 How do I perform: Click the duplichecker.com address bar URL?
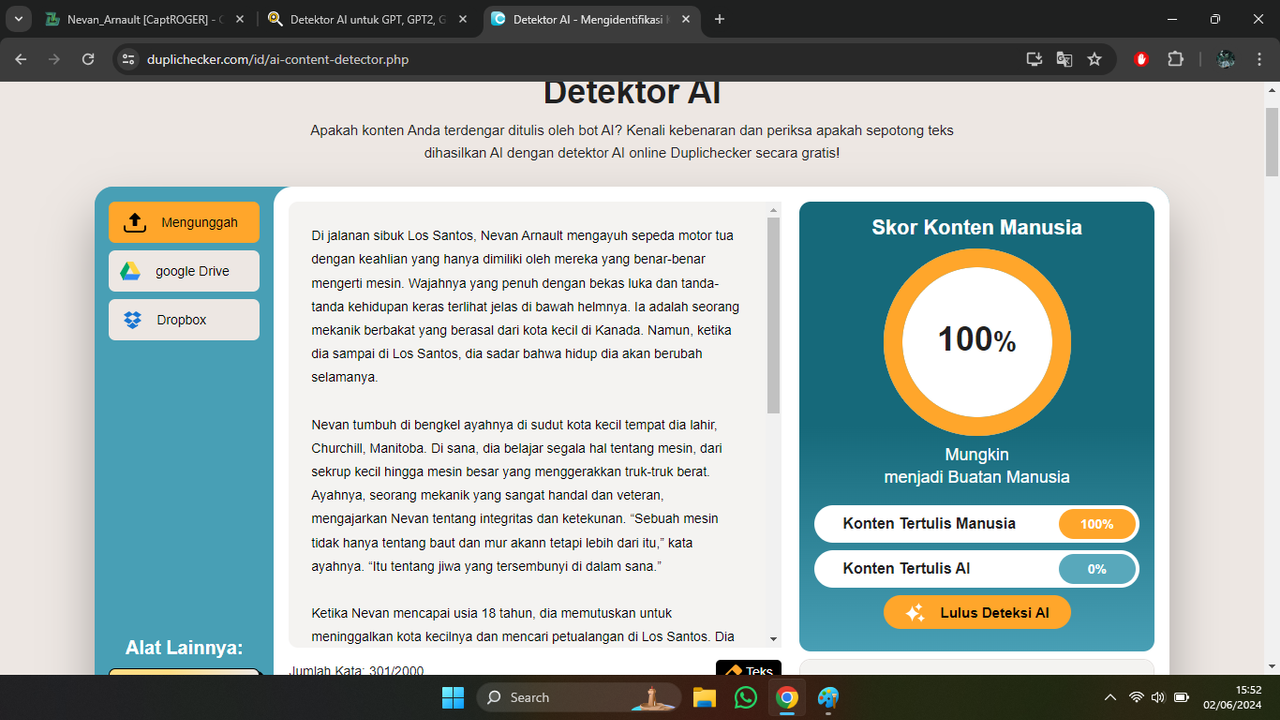278,59
